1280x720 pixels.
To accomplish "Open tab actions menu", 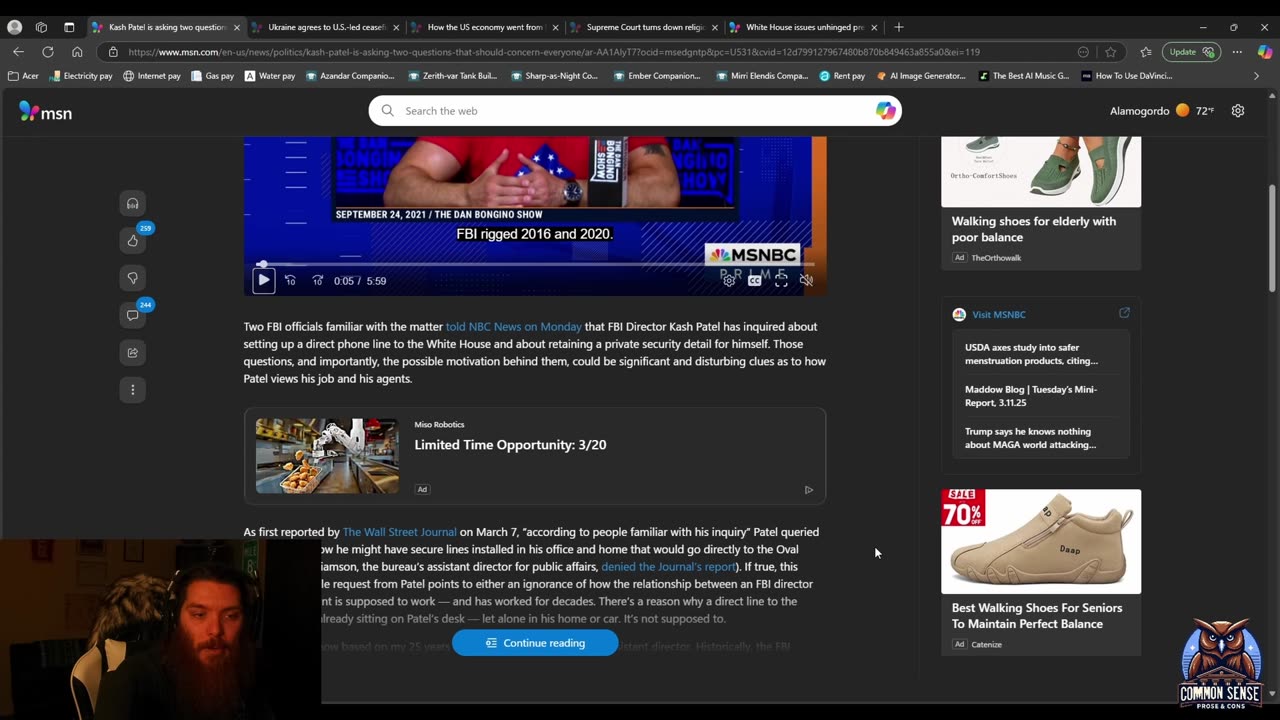I will tap(69, 27).
